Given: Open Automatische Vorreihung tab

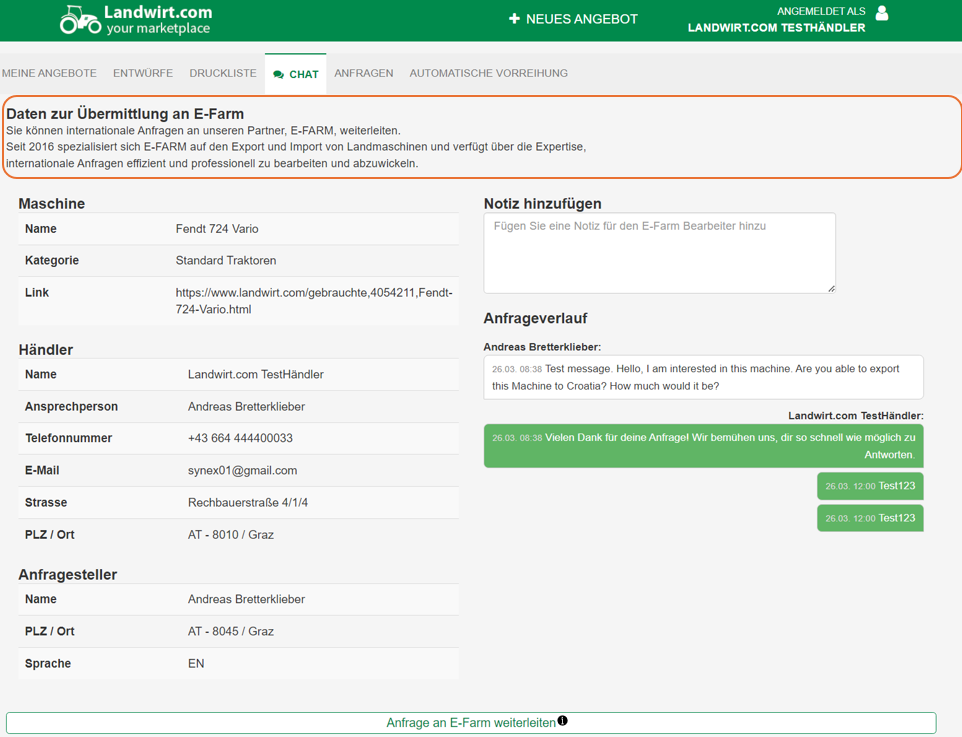Looking at the screenshot, I should tap(488, 73).
